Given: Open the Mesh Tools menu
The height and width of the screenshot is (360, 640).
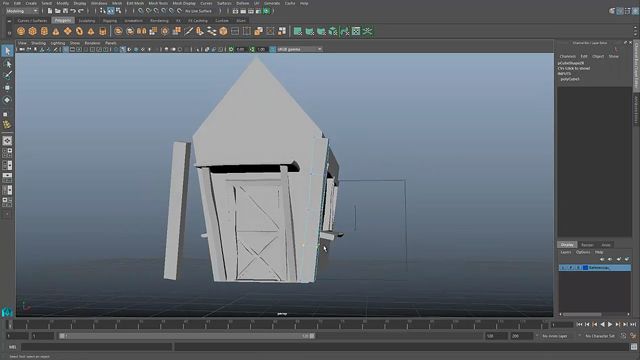Looking at the screenshot, I should coord(158,3).
